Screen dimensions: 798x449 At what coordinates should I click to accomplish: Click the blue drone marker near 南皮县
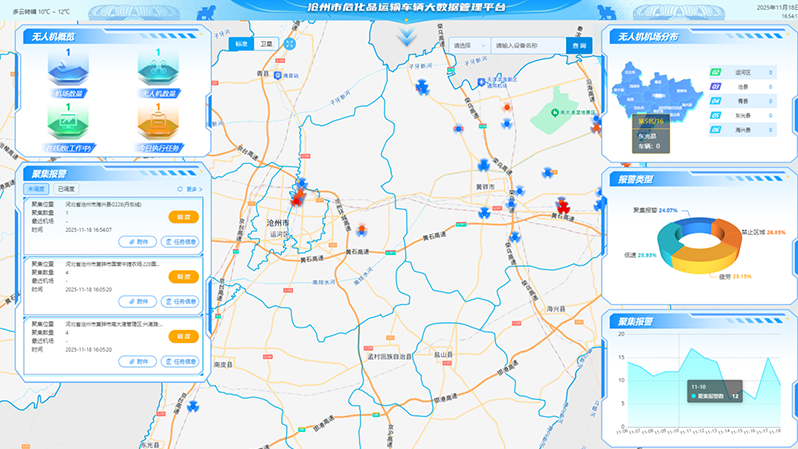pyautogui.click(x=191, y=406)
